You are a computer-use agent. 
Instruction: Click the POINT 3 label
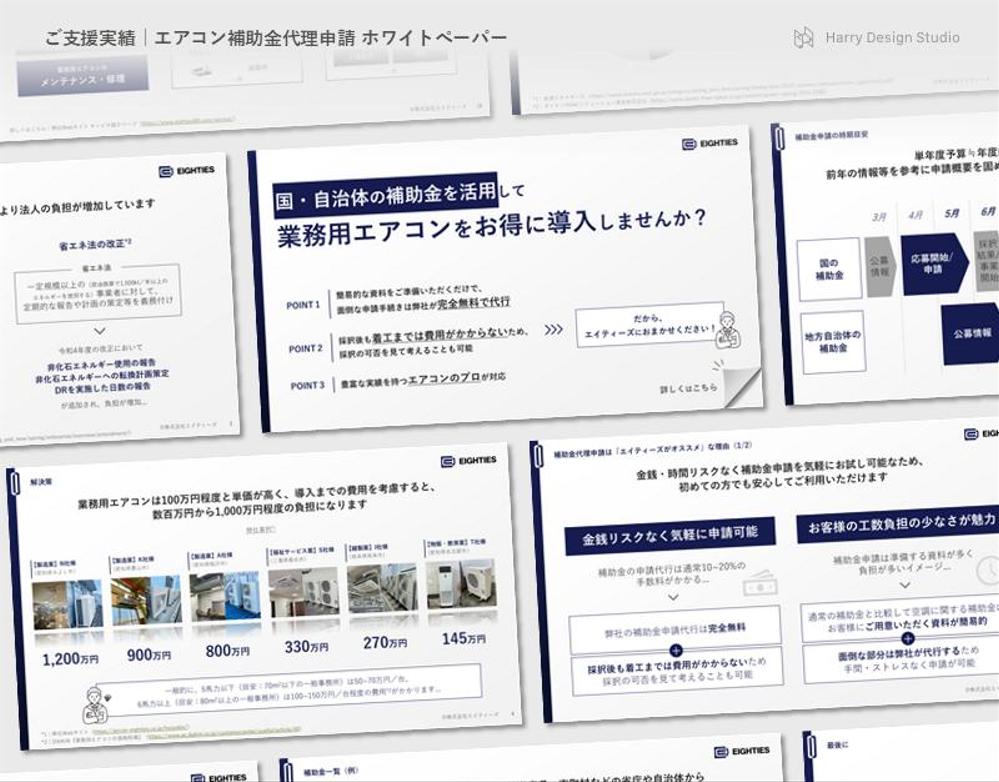pos(308,385)
